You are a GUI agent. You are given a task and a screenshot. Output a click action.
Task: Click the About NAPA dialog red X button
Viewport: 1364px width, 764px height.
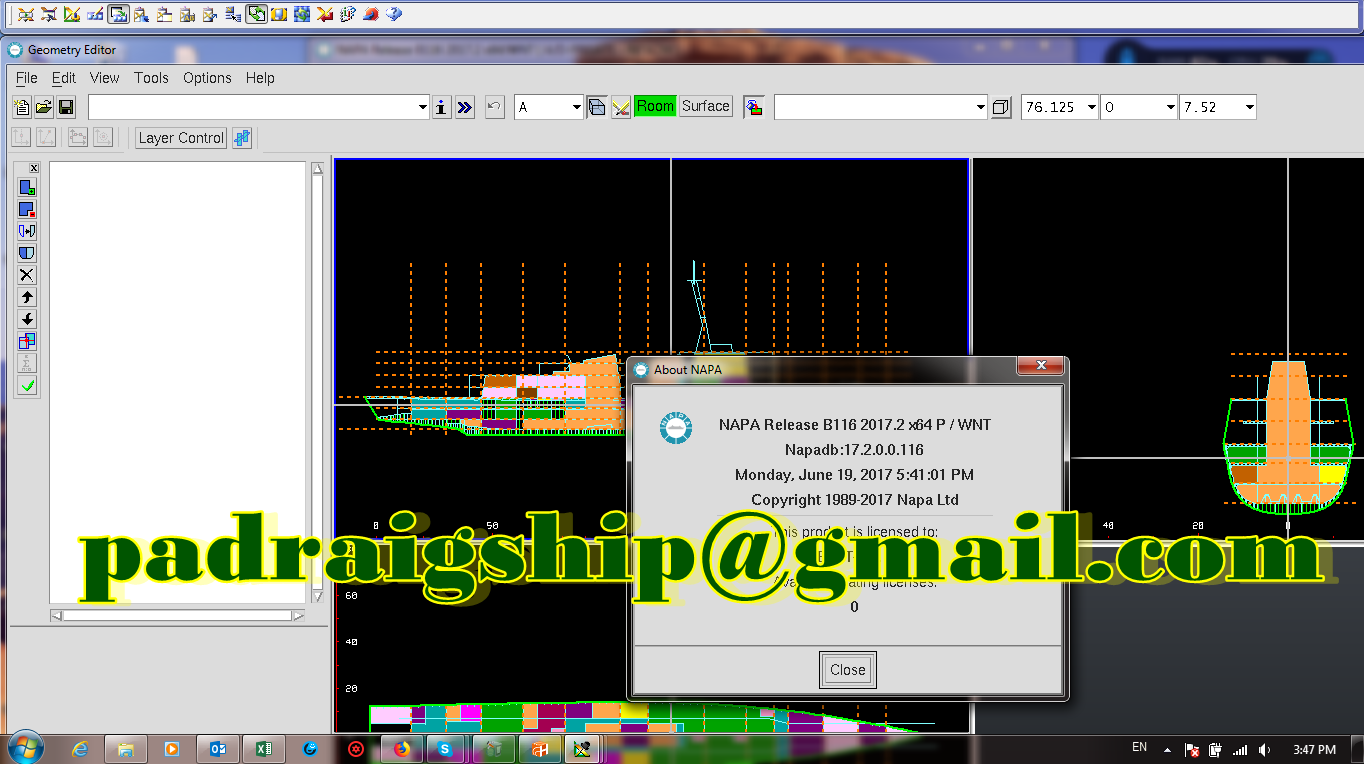pyautogui.click(x=1040, y=367)
